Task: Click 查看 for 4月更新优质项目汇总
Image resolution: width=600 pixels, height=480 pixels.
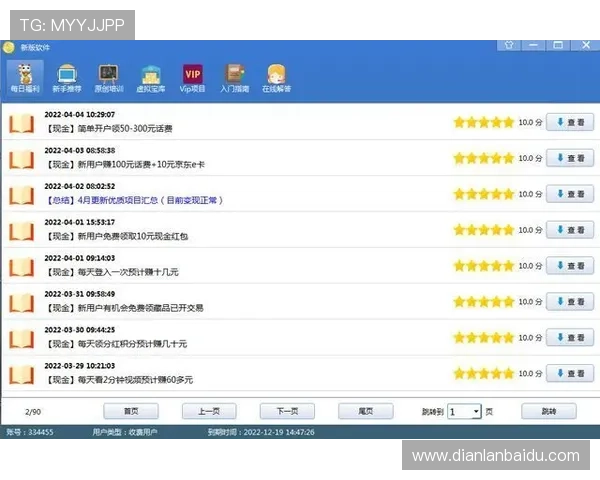Action: 570,194
